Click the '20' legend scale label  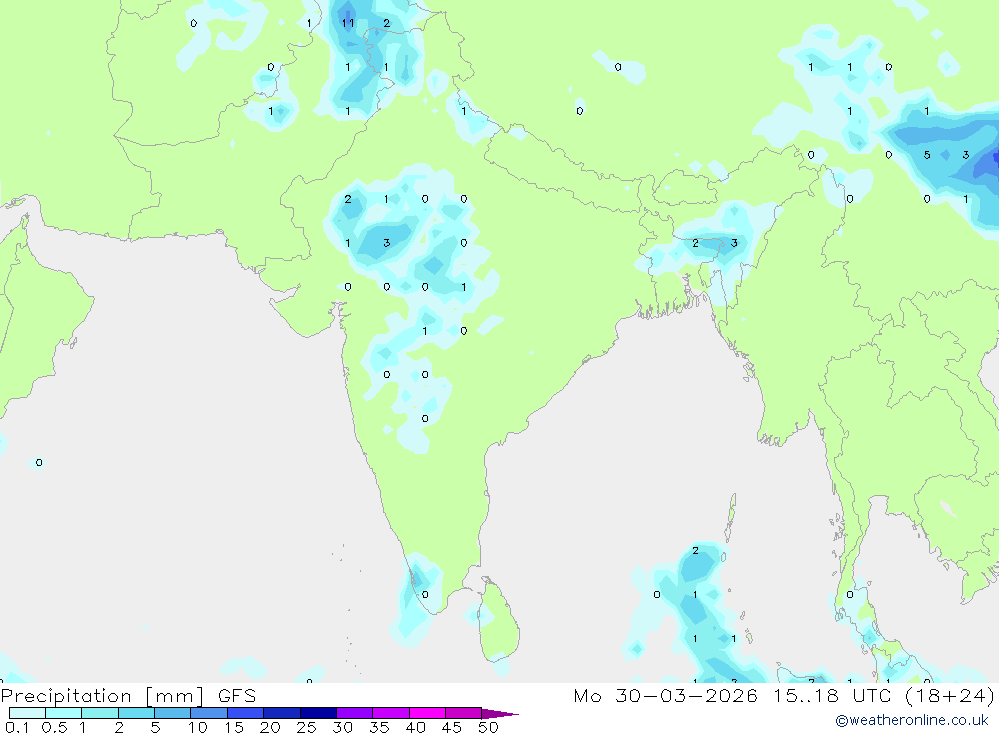[270, 727]
